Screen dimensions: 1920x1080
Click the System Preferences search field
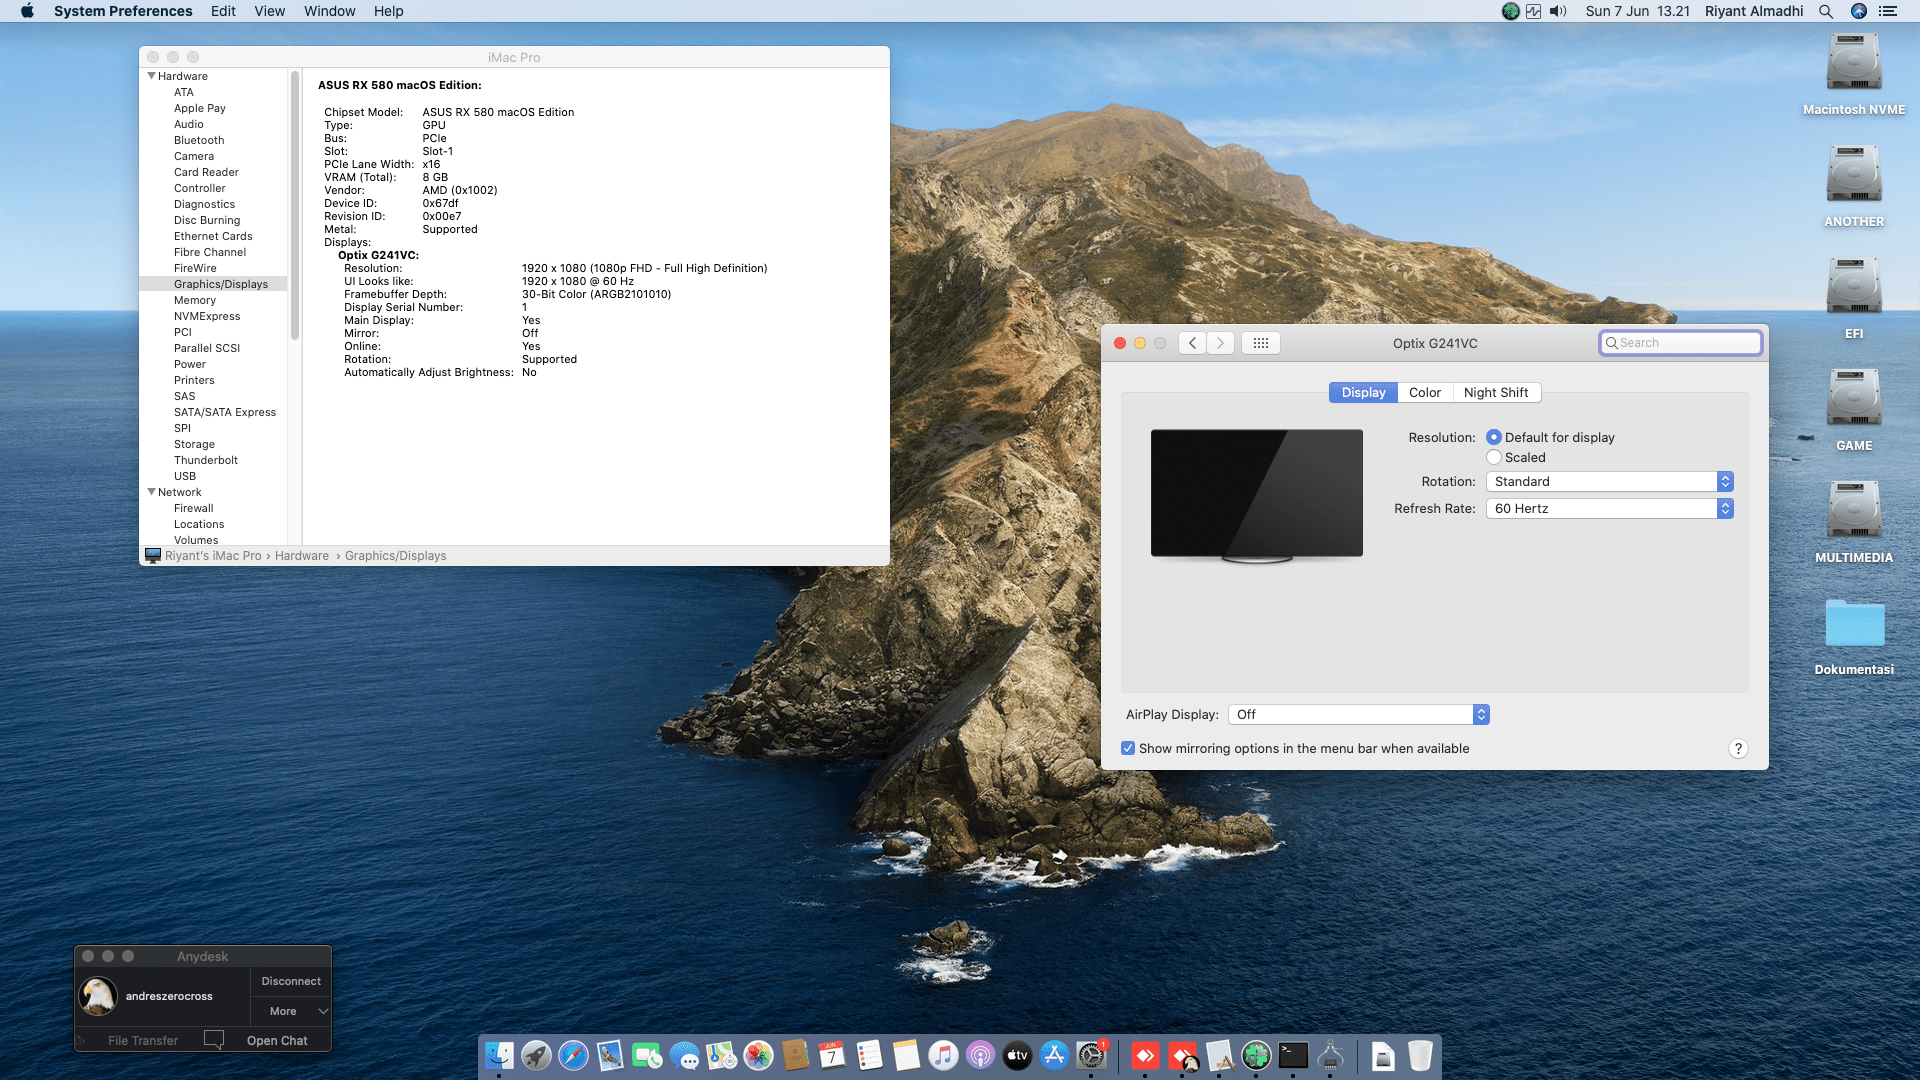pyautogui.click(x=1680, y=343)
